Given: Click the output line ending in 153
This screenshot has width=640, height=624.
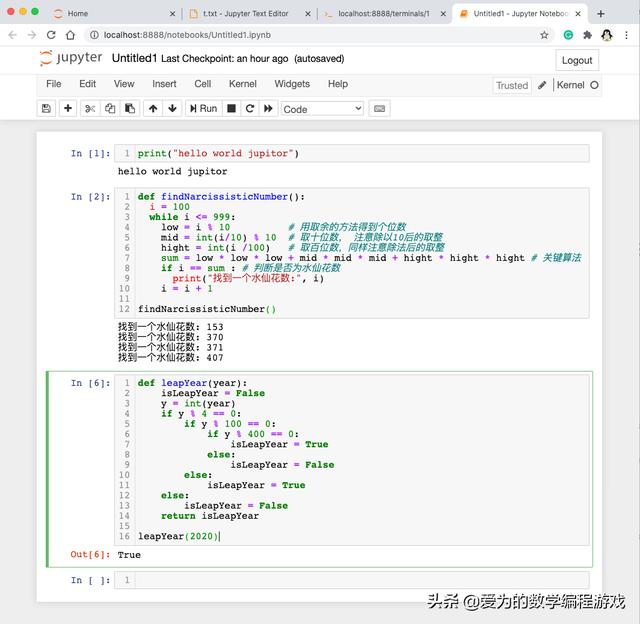Looking at the screenshot, I should [171, 327].
